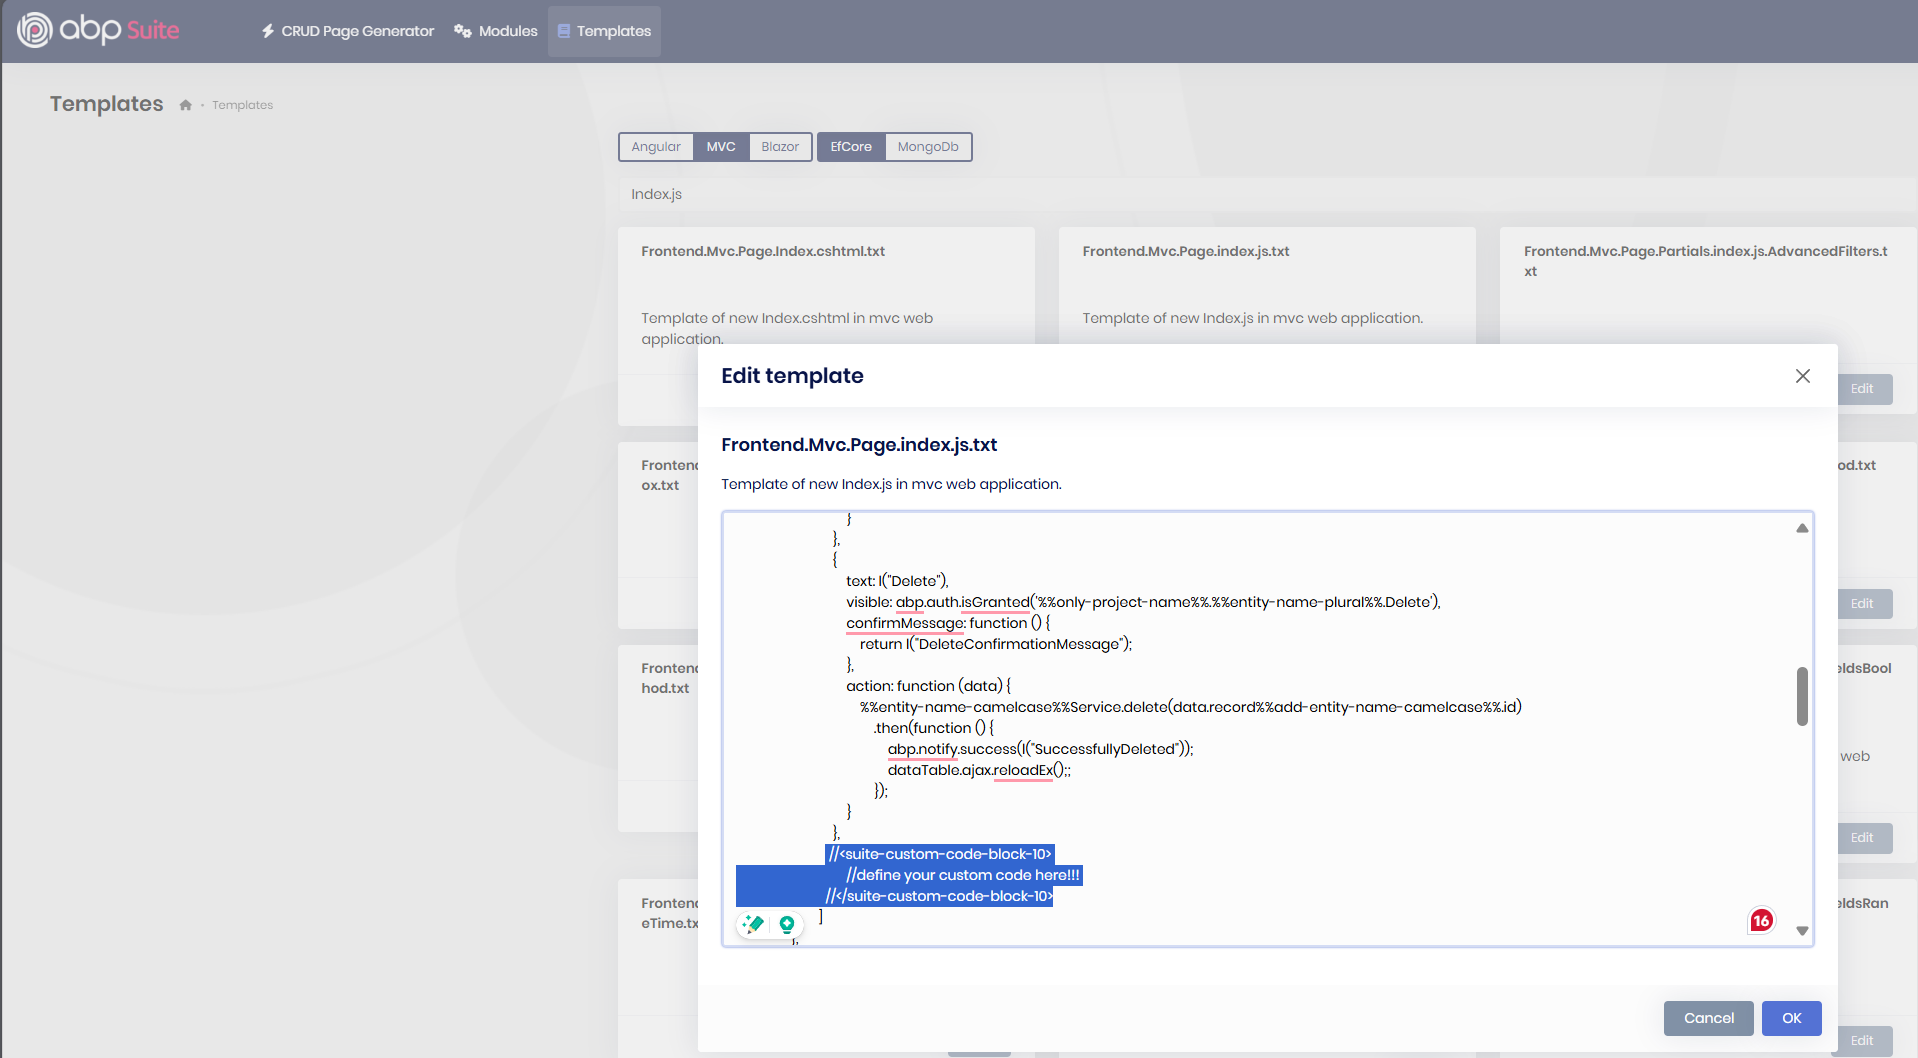Open CRUD Page Generator menu
This screenshot has width=1918, height=1058.
pyautogui.click(x=347, y=31)
